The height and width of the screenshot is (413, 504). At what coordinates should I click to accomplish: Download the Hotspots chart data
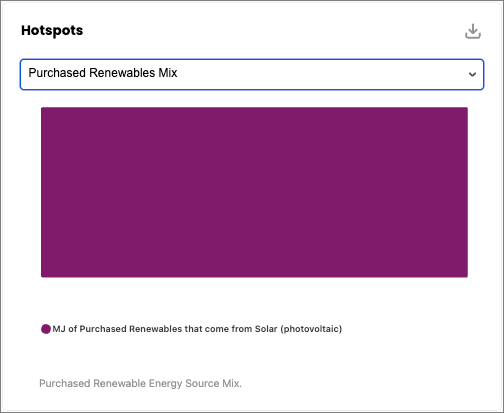(473, 31)
